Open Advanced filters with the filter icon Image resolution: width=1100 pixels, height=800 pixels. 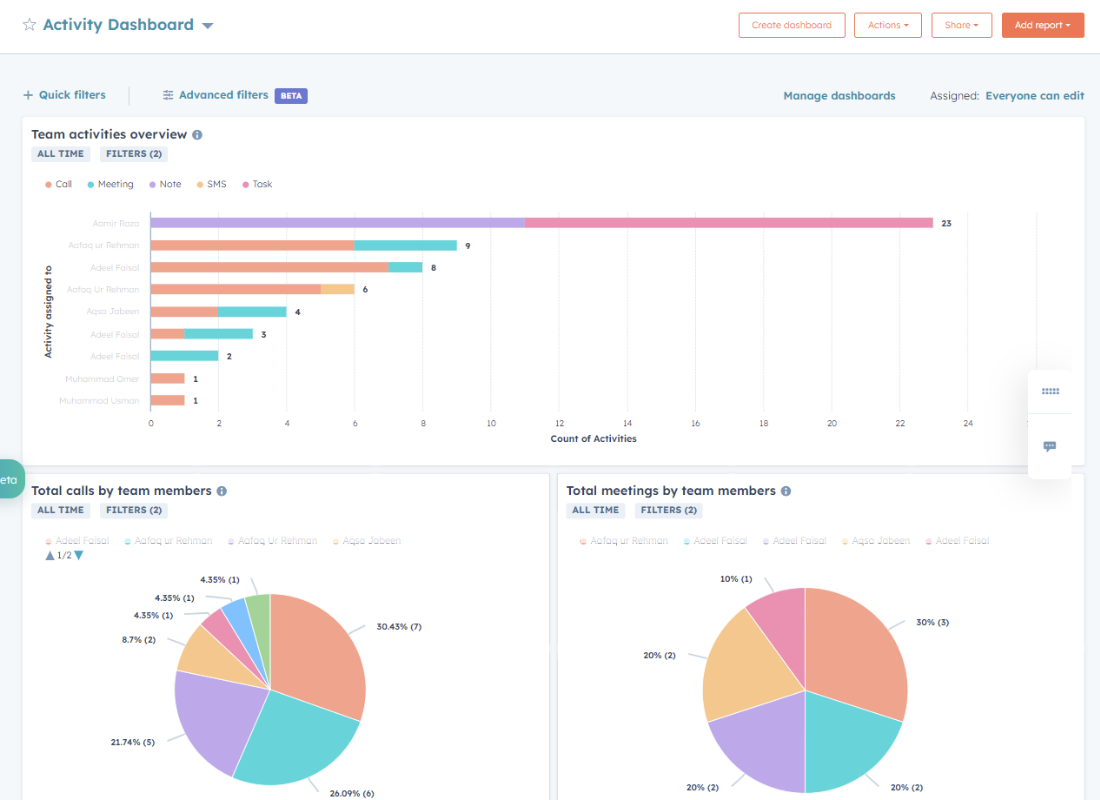167,94
